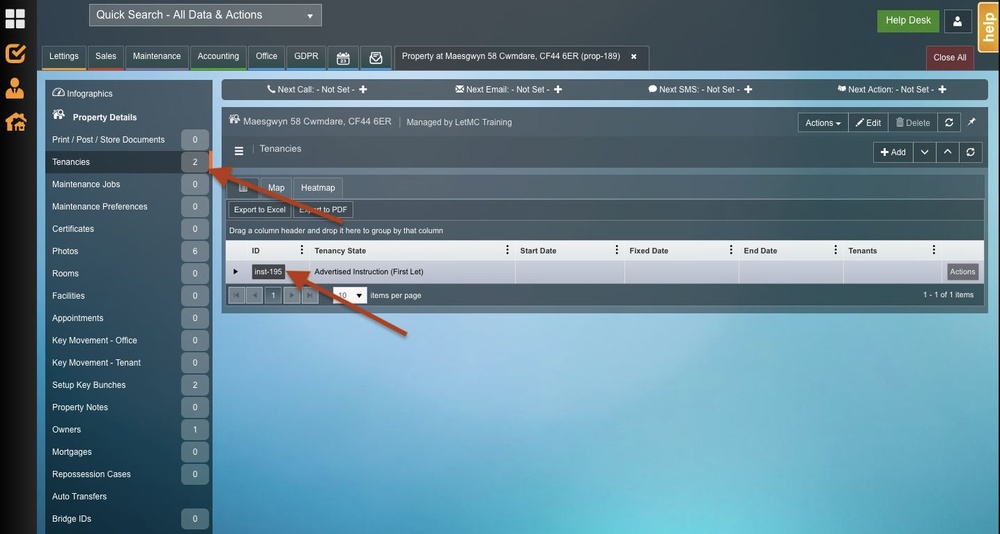Open Fixed Date column options menu
1000x534 pixels.
pos(731,250)
